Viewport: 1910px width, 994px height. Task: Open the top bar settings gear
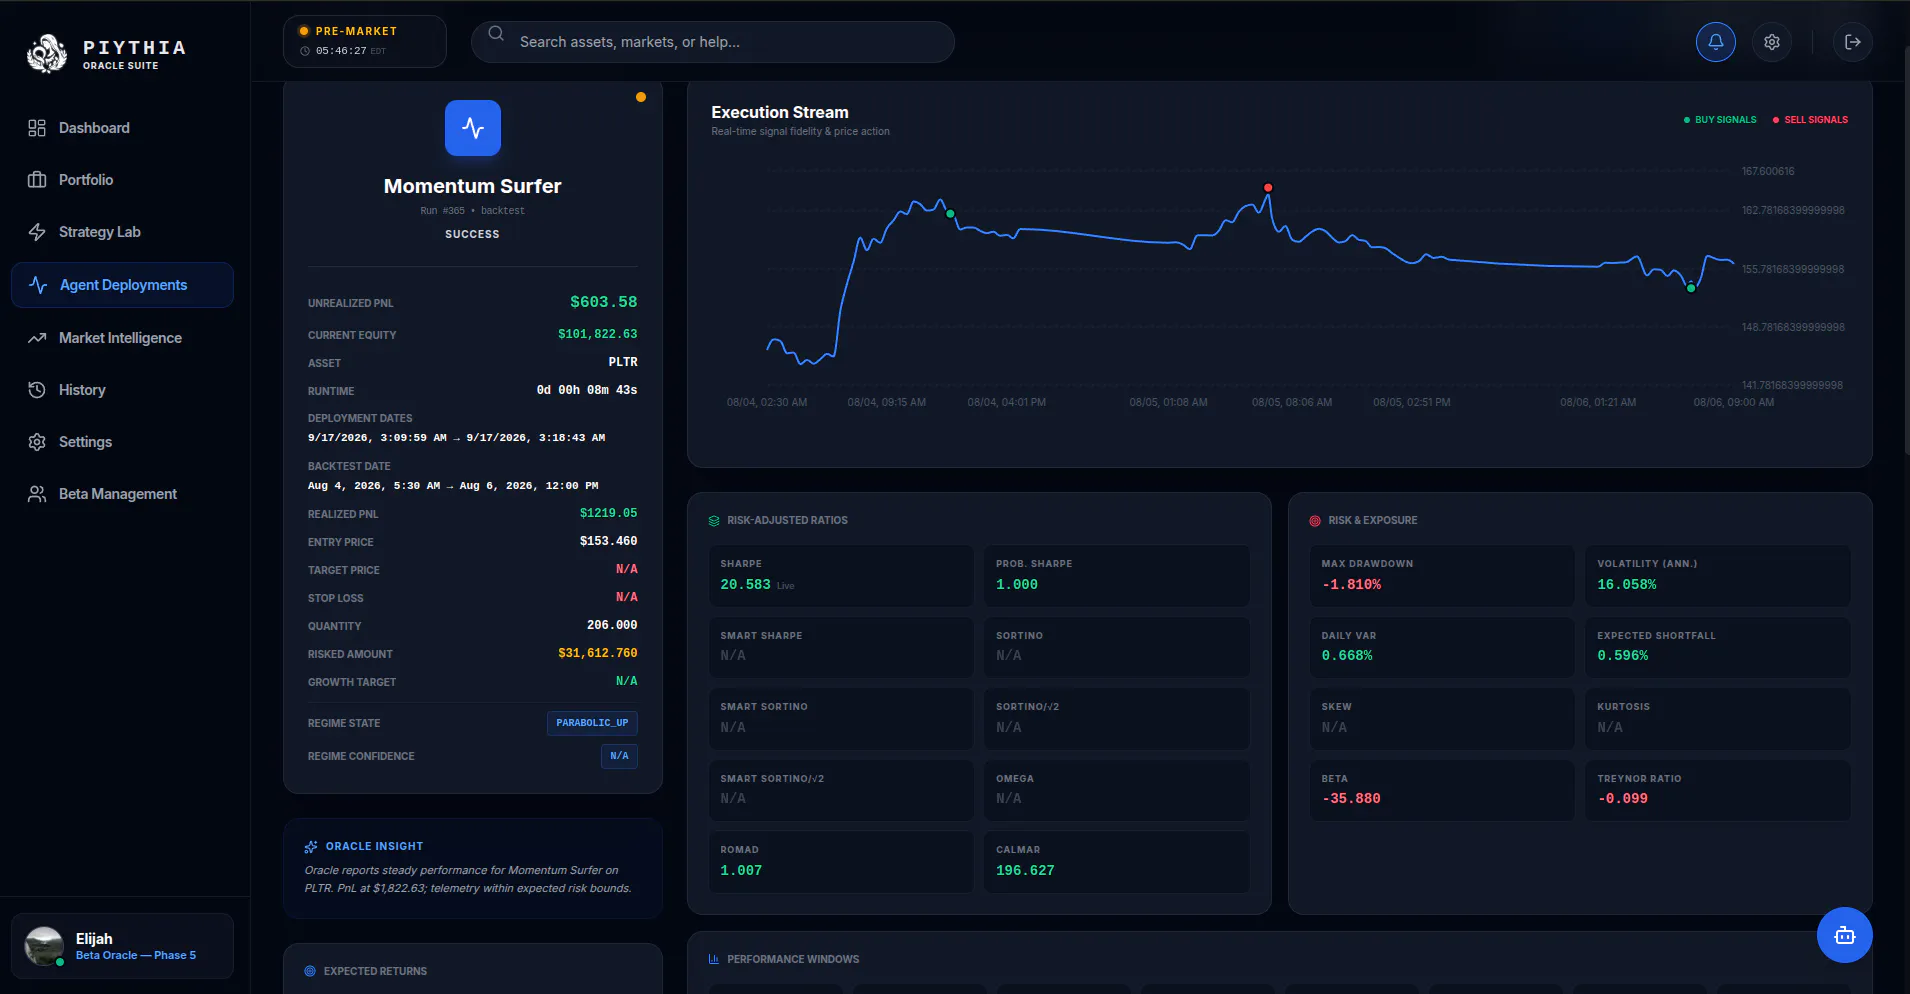(1771, 42)
